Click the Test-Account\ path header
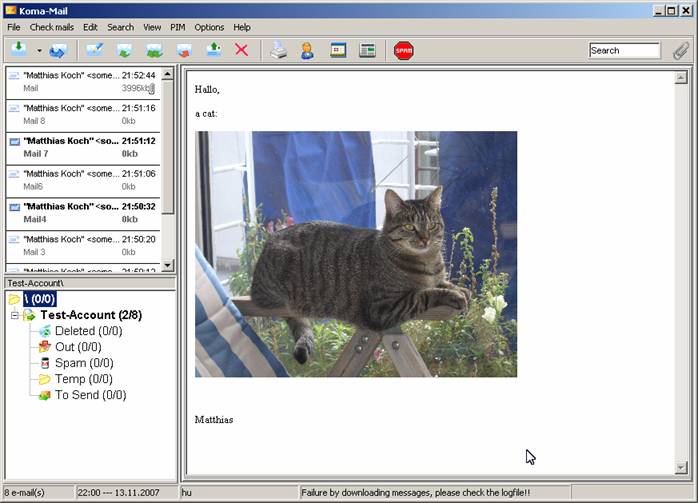 90,283
